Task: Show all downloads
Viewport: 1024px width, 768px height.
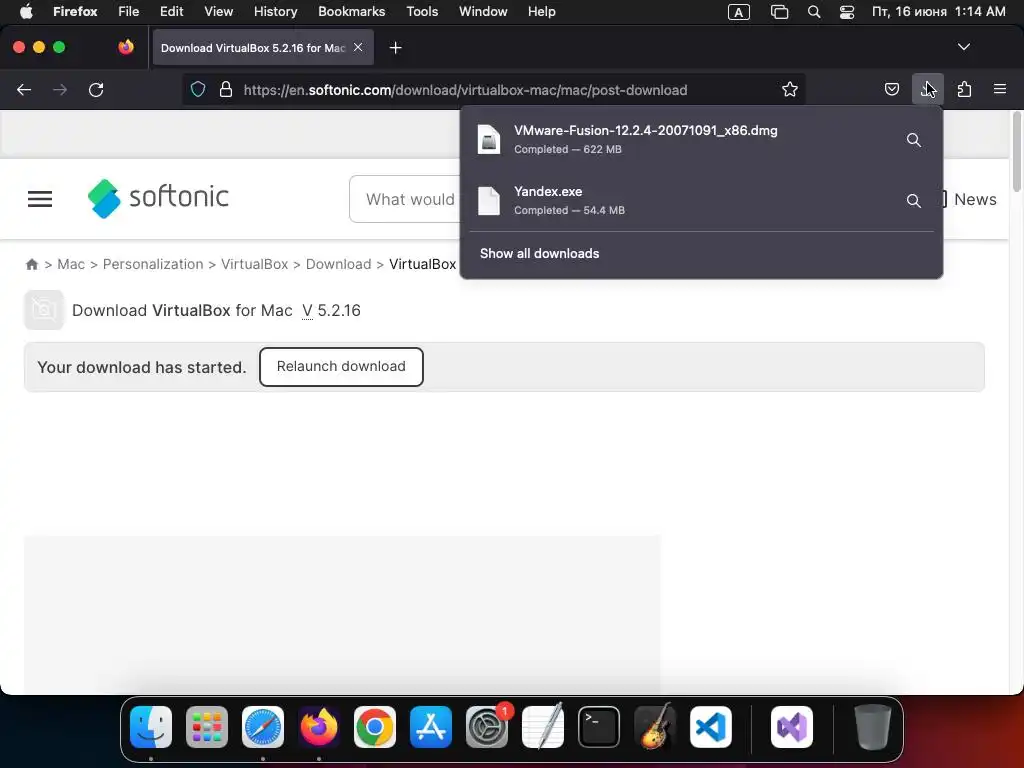Action: (539, 253)
